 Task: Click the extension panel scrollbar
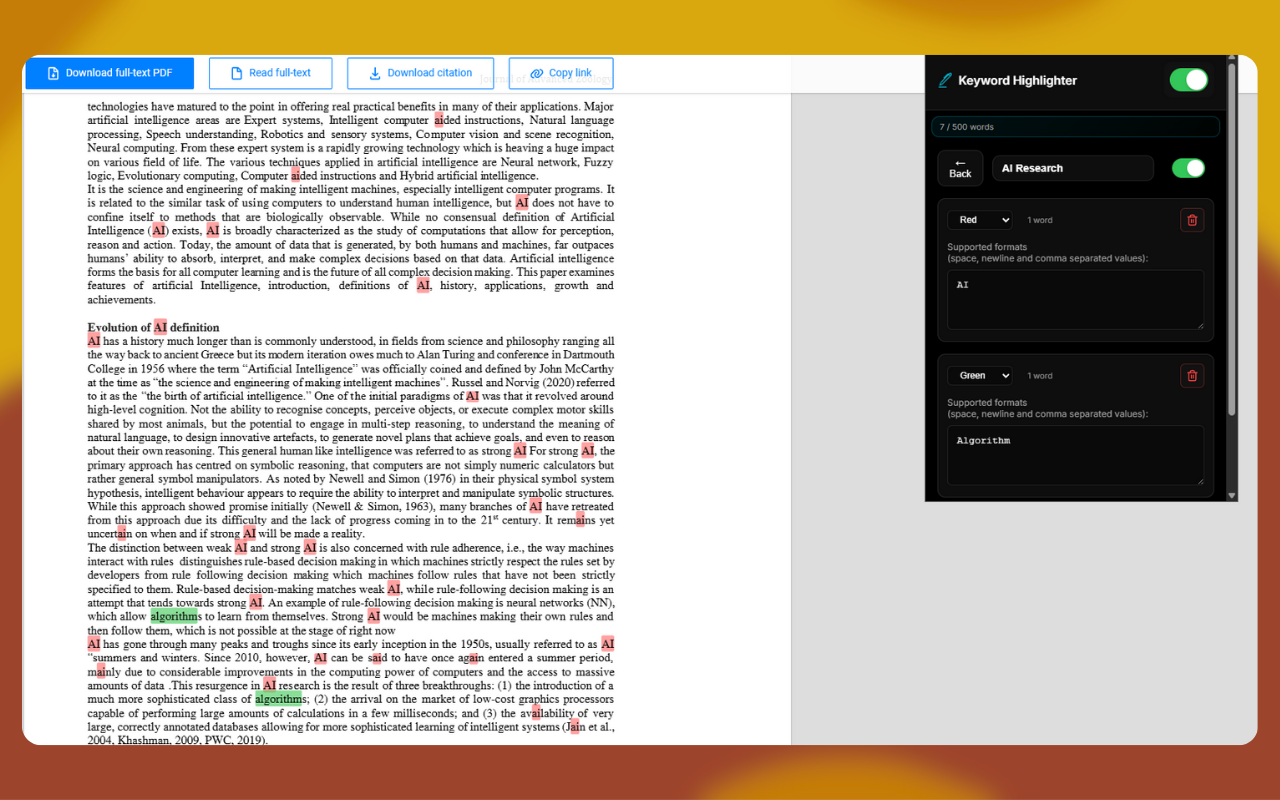(x=1232, y=240)
